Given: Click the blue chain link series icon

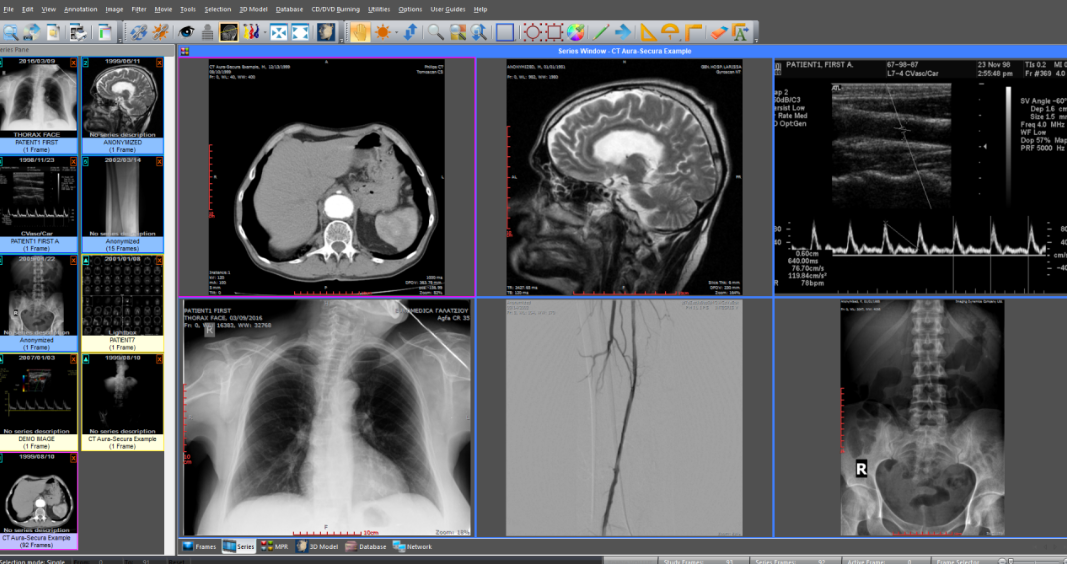Looking at the screenshot, I should coord(139,32).
